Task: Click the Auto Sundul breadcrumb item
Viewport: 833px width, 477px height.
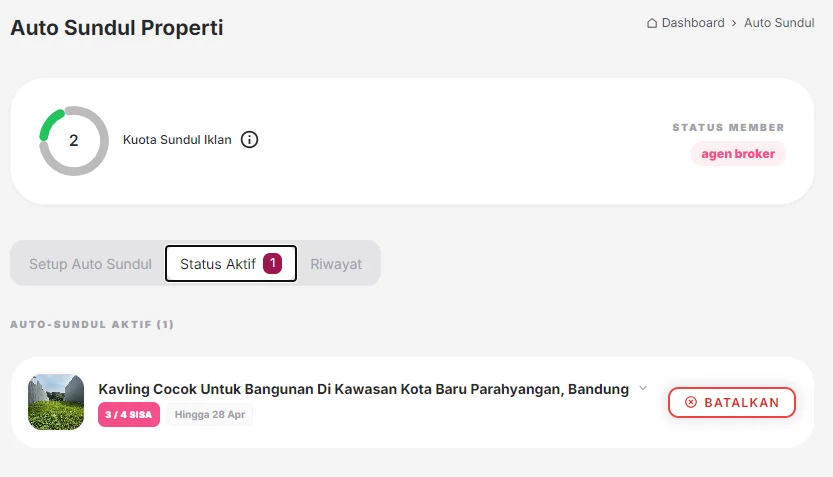Action: click(779, 23)
